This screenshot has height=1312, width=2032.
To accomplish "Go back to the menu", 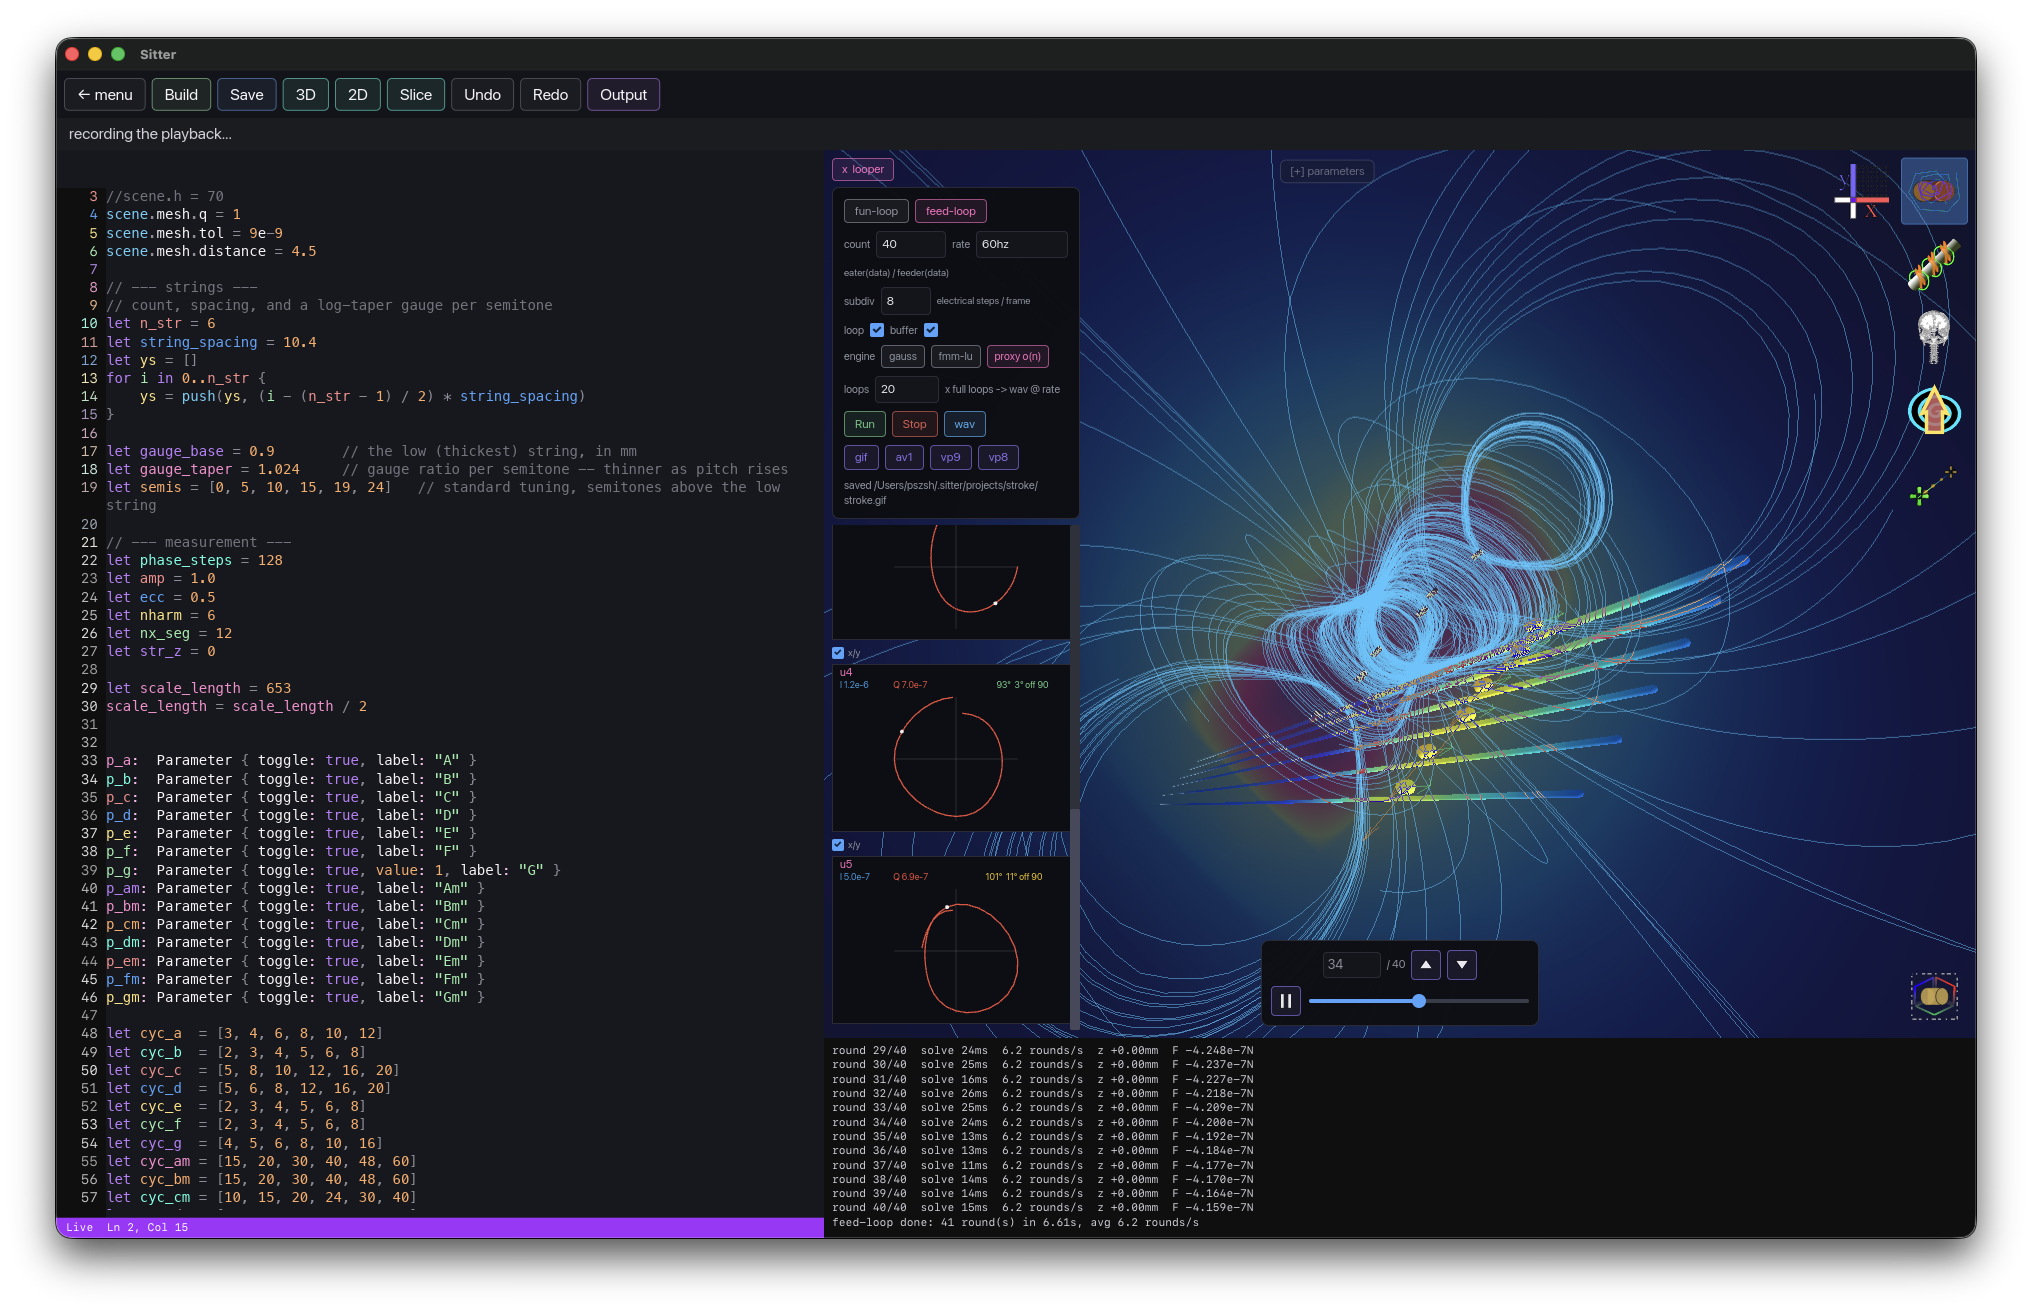I will pos(105,95).
